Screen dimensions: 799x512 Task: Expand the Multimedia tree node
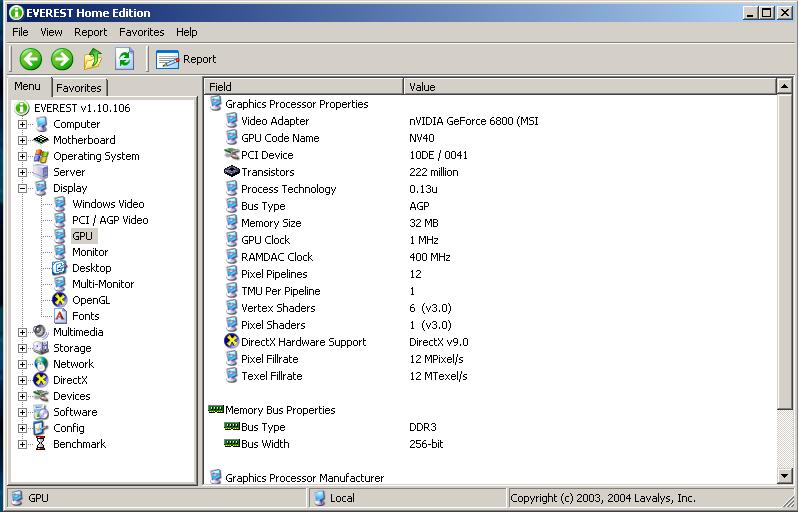coord(22,332)
